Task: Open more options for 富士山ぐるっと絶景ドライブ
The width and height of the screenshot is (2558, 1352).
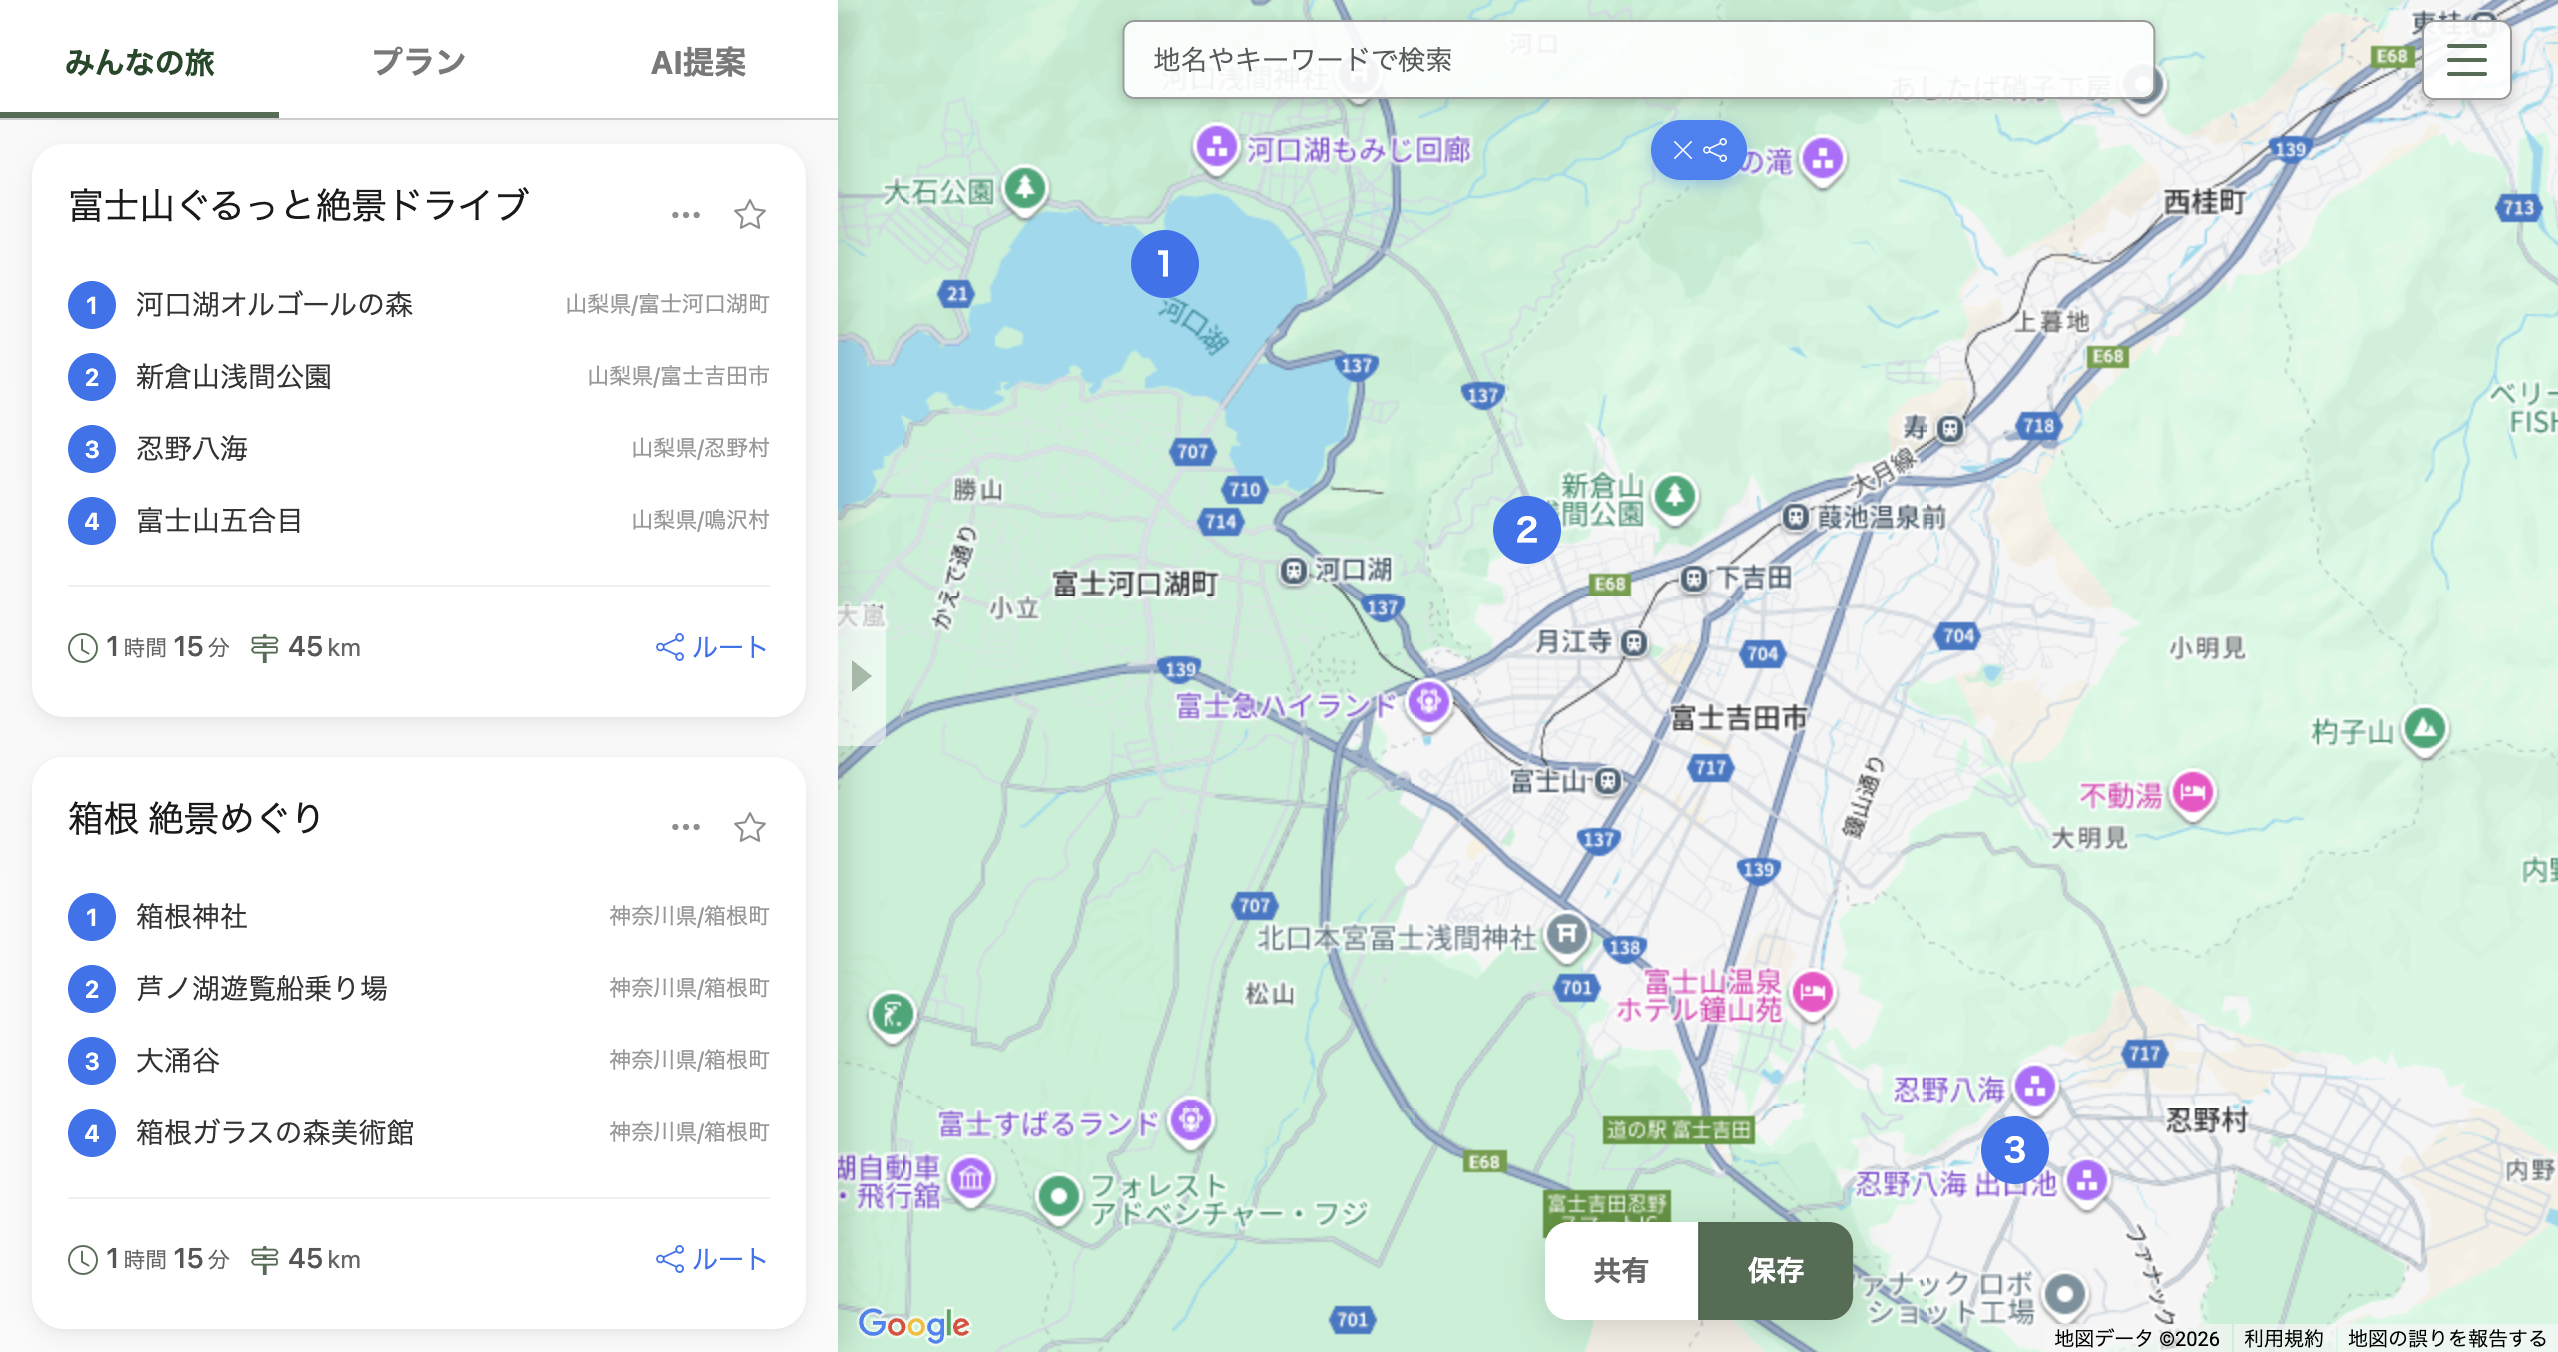Action: 685,213
